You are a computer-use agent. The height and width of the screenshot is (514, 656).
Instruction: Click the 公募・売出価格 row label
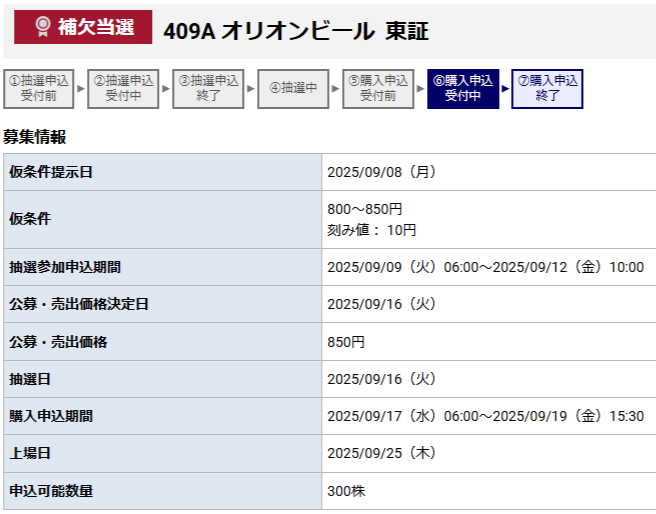click(x=58, y=342)
